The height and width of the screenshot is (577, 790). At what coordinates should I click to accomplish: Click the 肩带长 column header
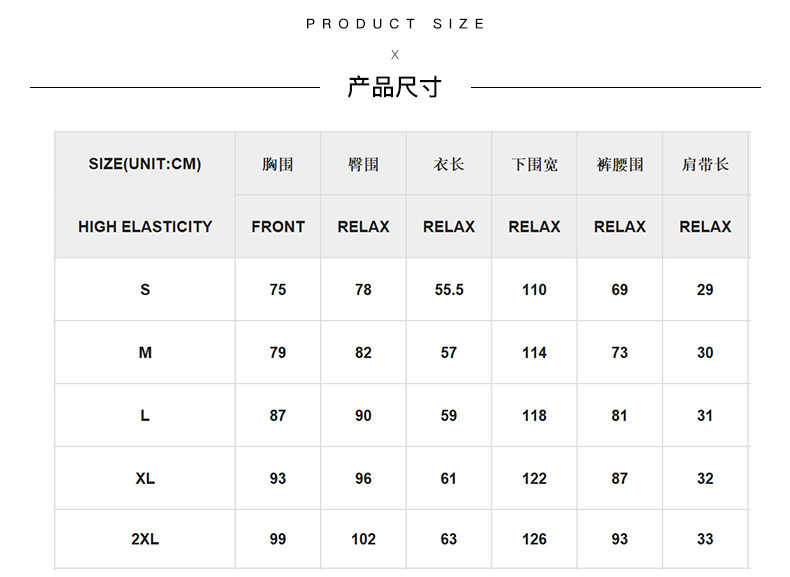705,164
